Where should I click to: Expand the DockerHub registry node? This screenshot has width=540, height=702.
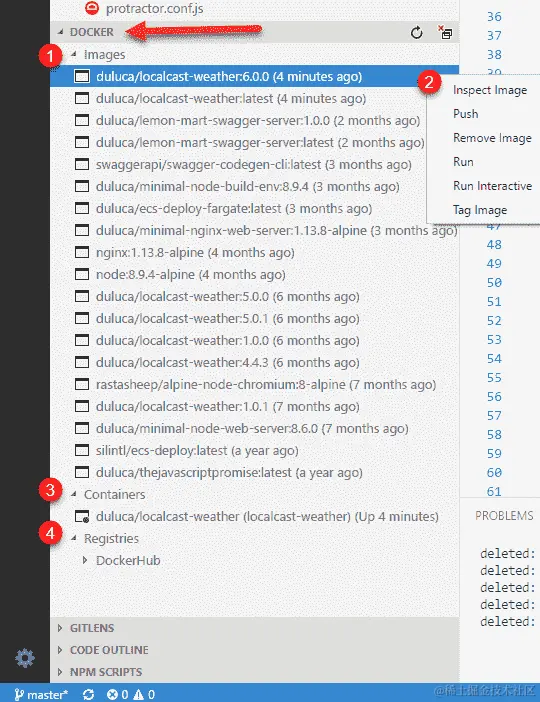85,560
